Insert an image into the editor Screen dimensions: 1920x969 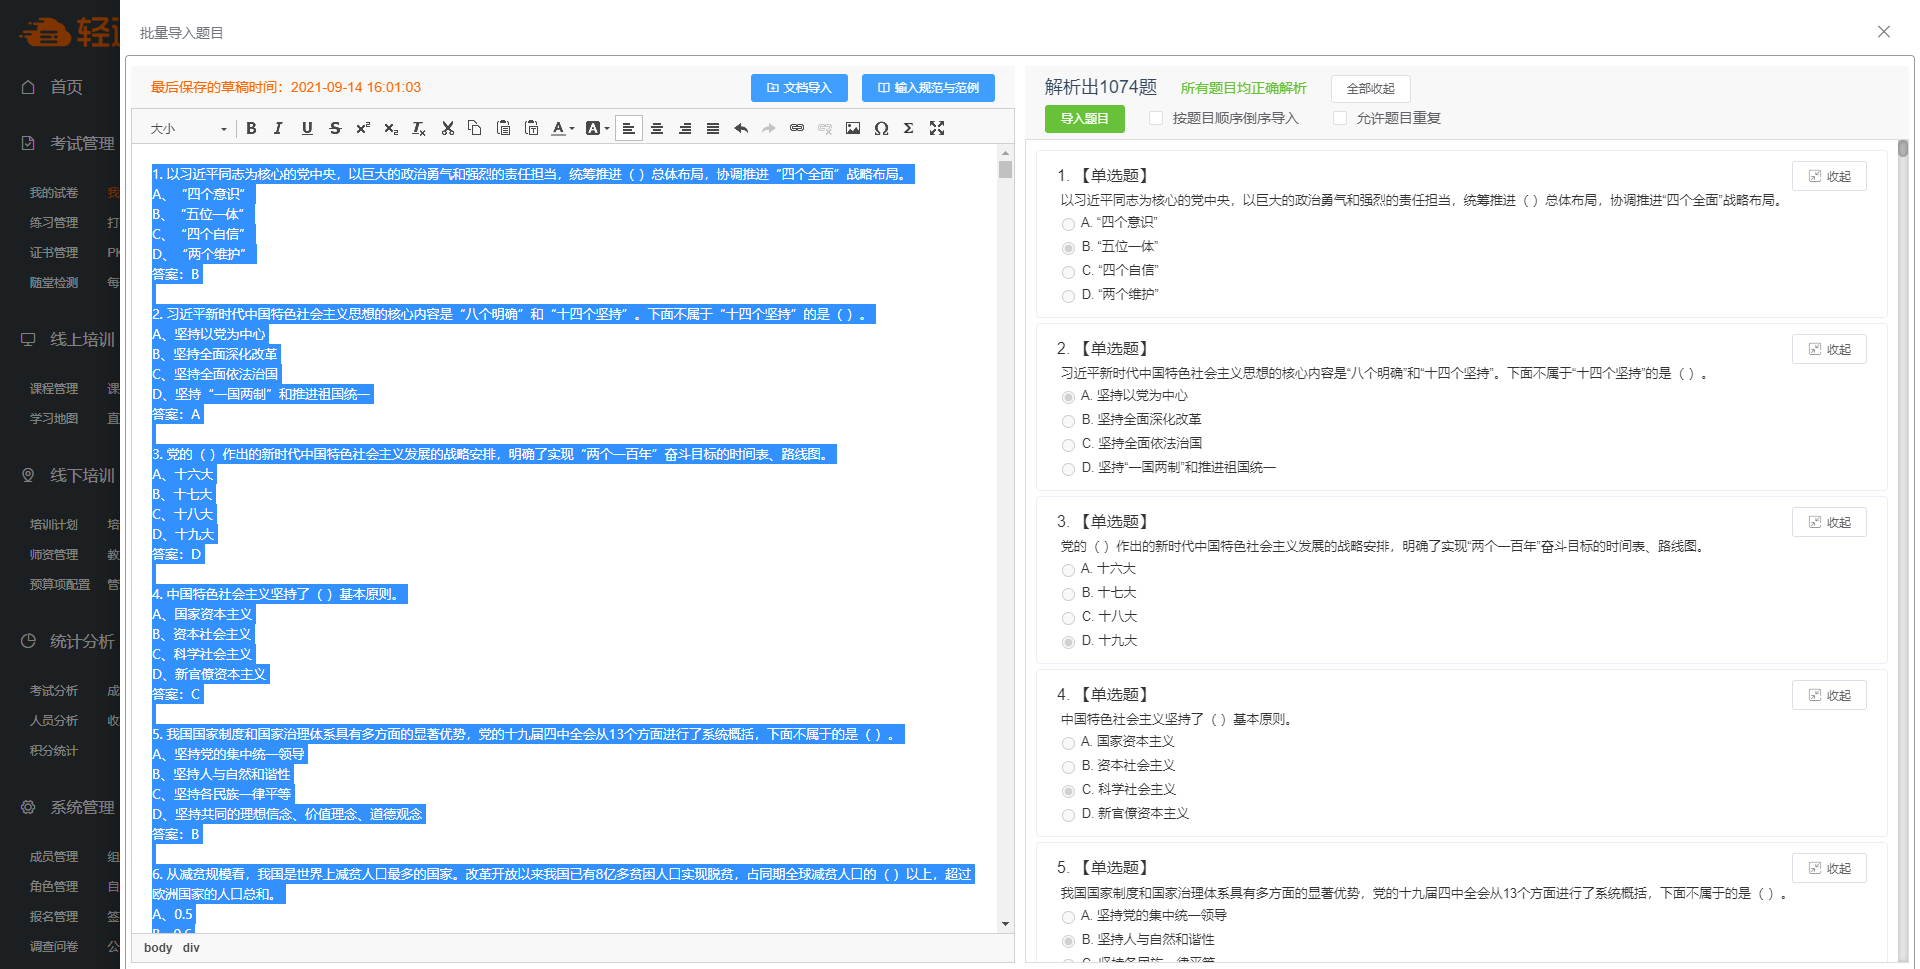click(853, 128)
